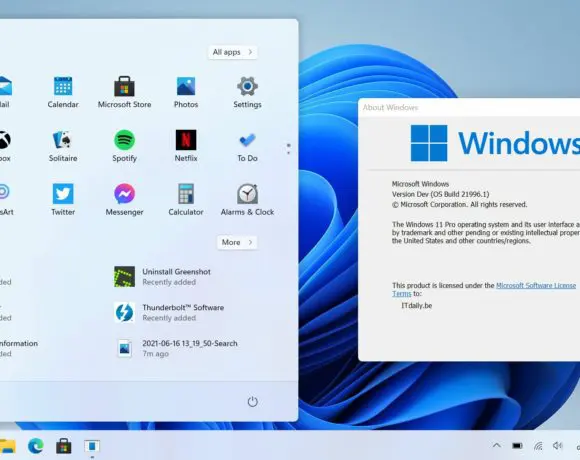This screenshot has height=460, width=580.
Task: Open the 2021-06-16 13_19_50-Search image file
Action: (x=175, y=348)
